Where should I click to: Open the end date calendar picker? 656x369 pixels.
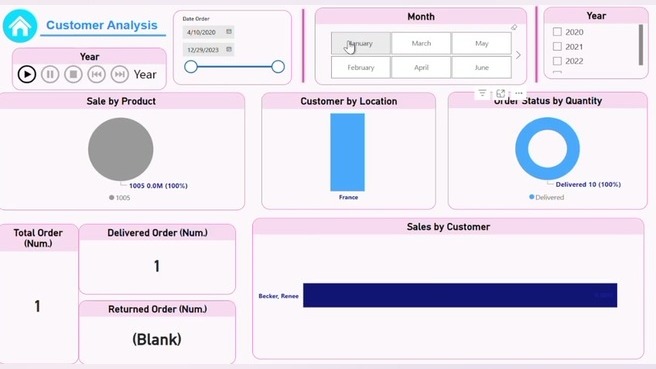coord(229,49)
